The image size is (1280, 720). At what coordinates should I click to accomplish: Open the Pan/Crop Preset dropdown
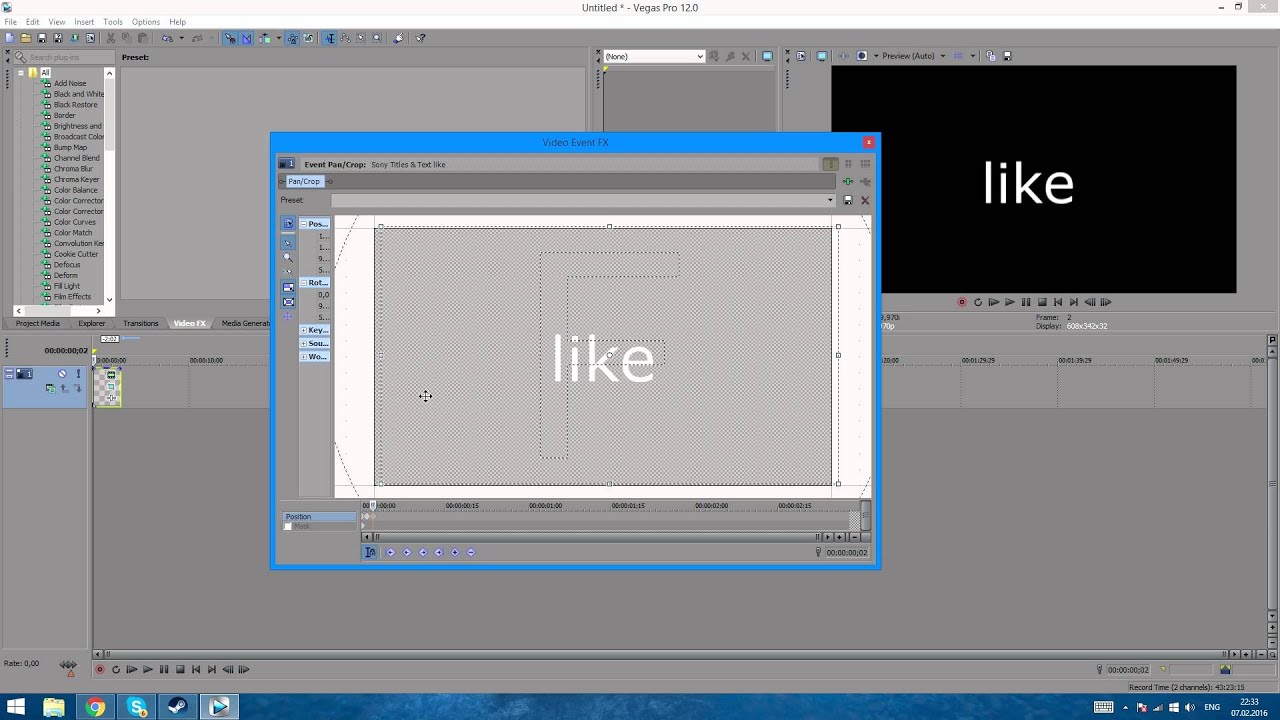click(830, 200)
